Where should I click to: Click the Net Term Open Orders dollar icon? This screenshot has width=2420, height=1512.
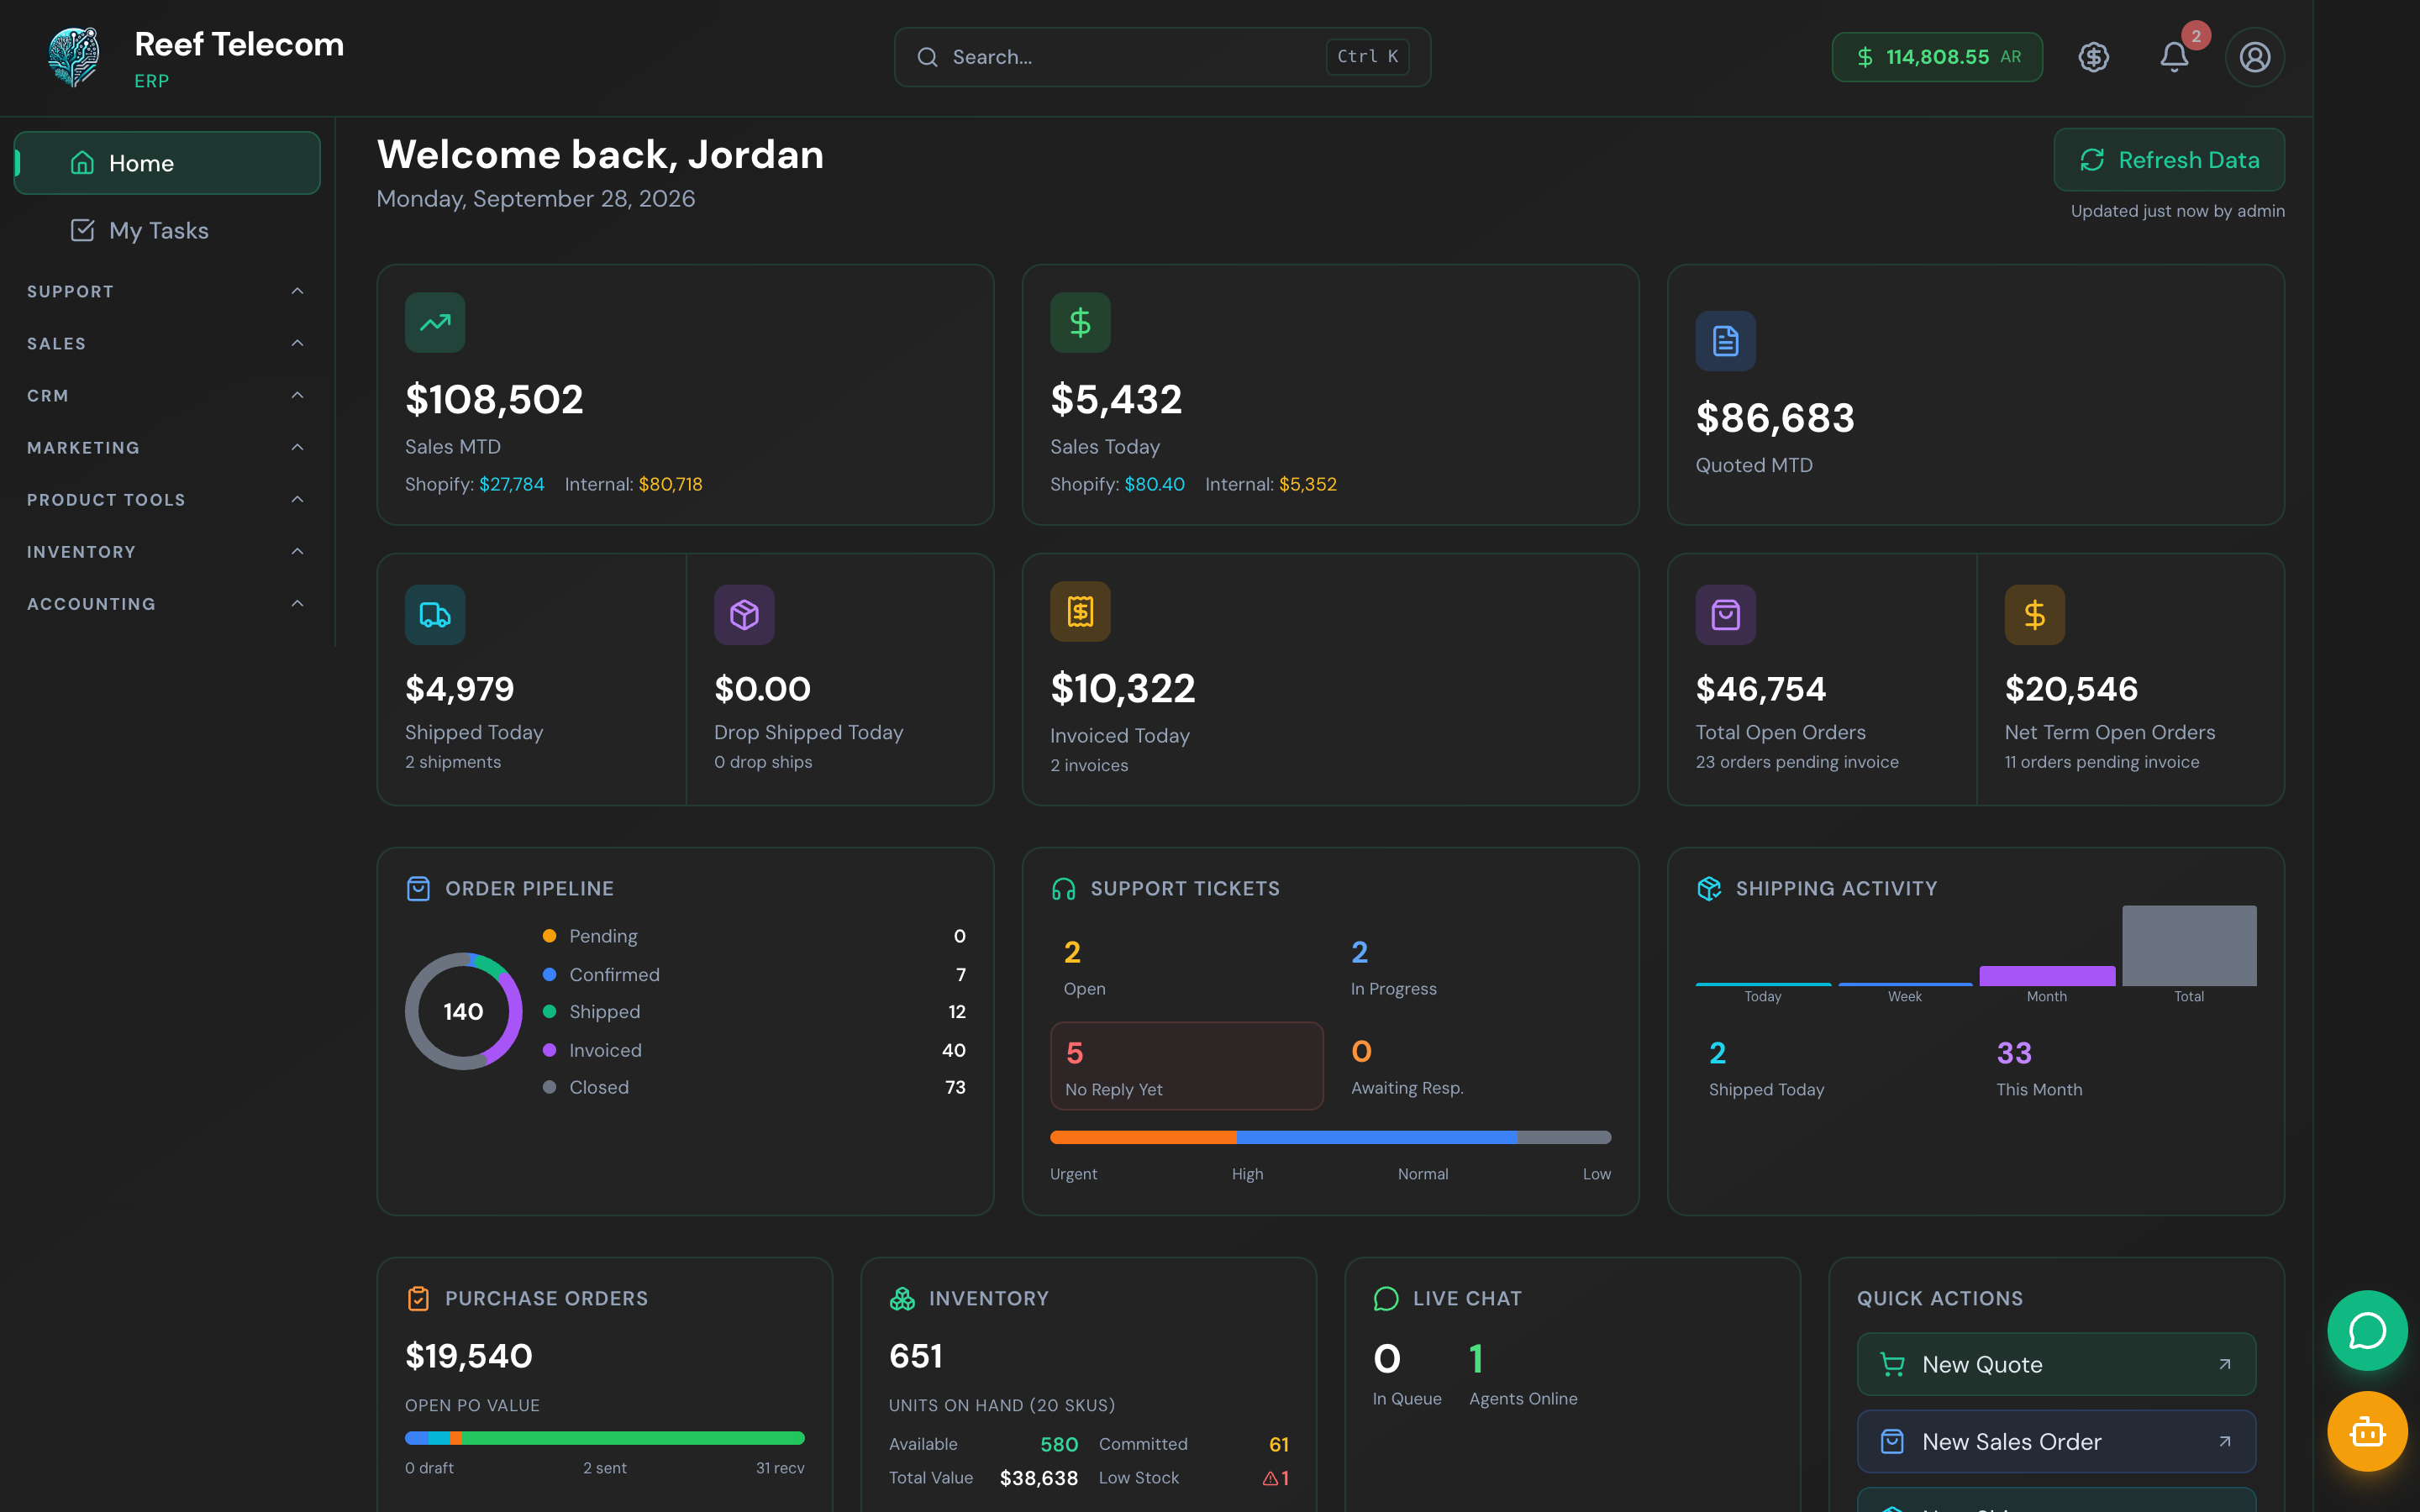pos(2034,614)
